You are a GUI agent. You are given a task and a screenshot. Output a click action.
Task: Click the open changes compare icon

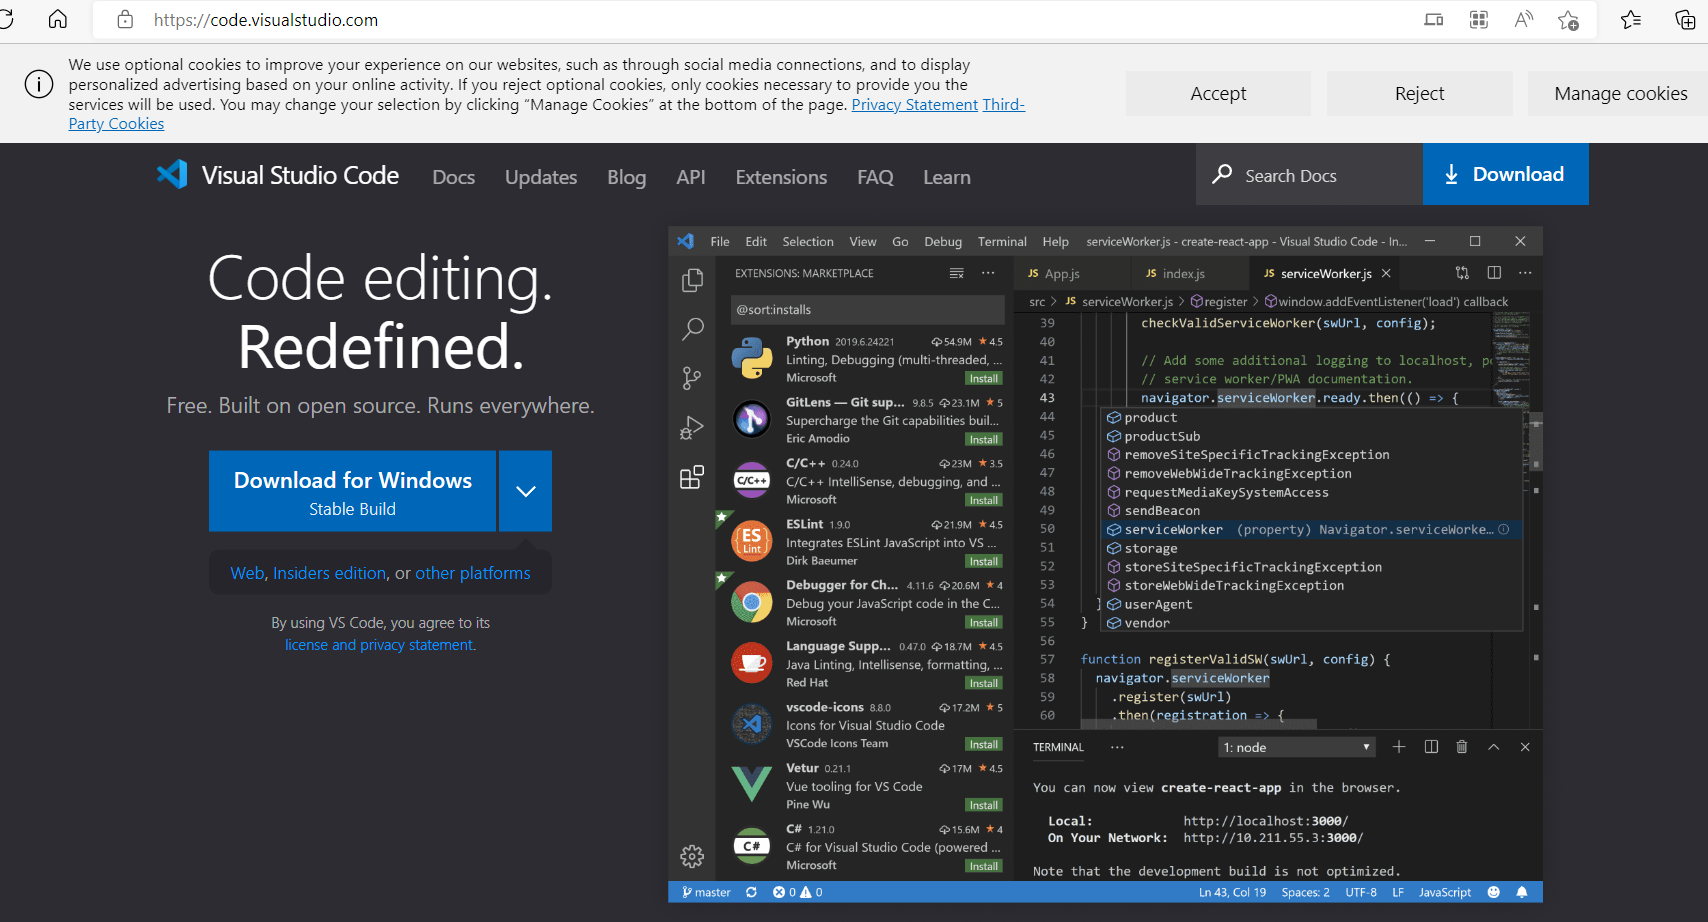pyautogui.click(x=1462, y=273)
